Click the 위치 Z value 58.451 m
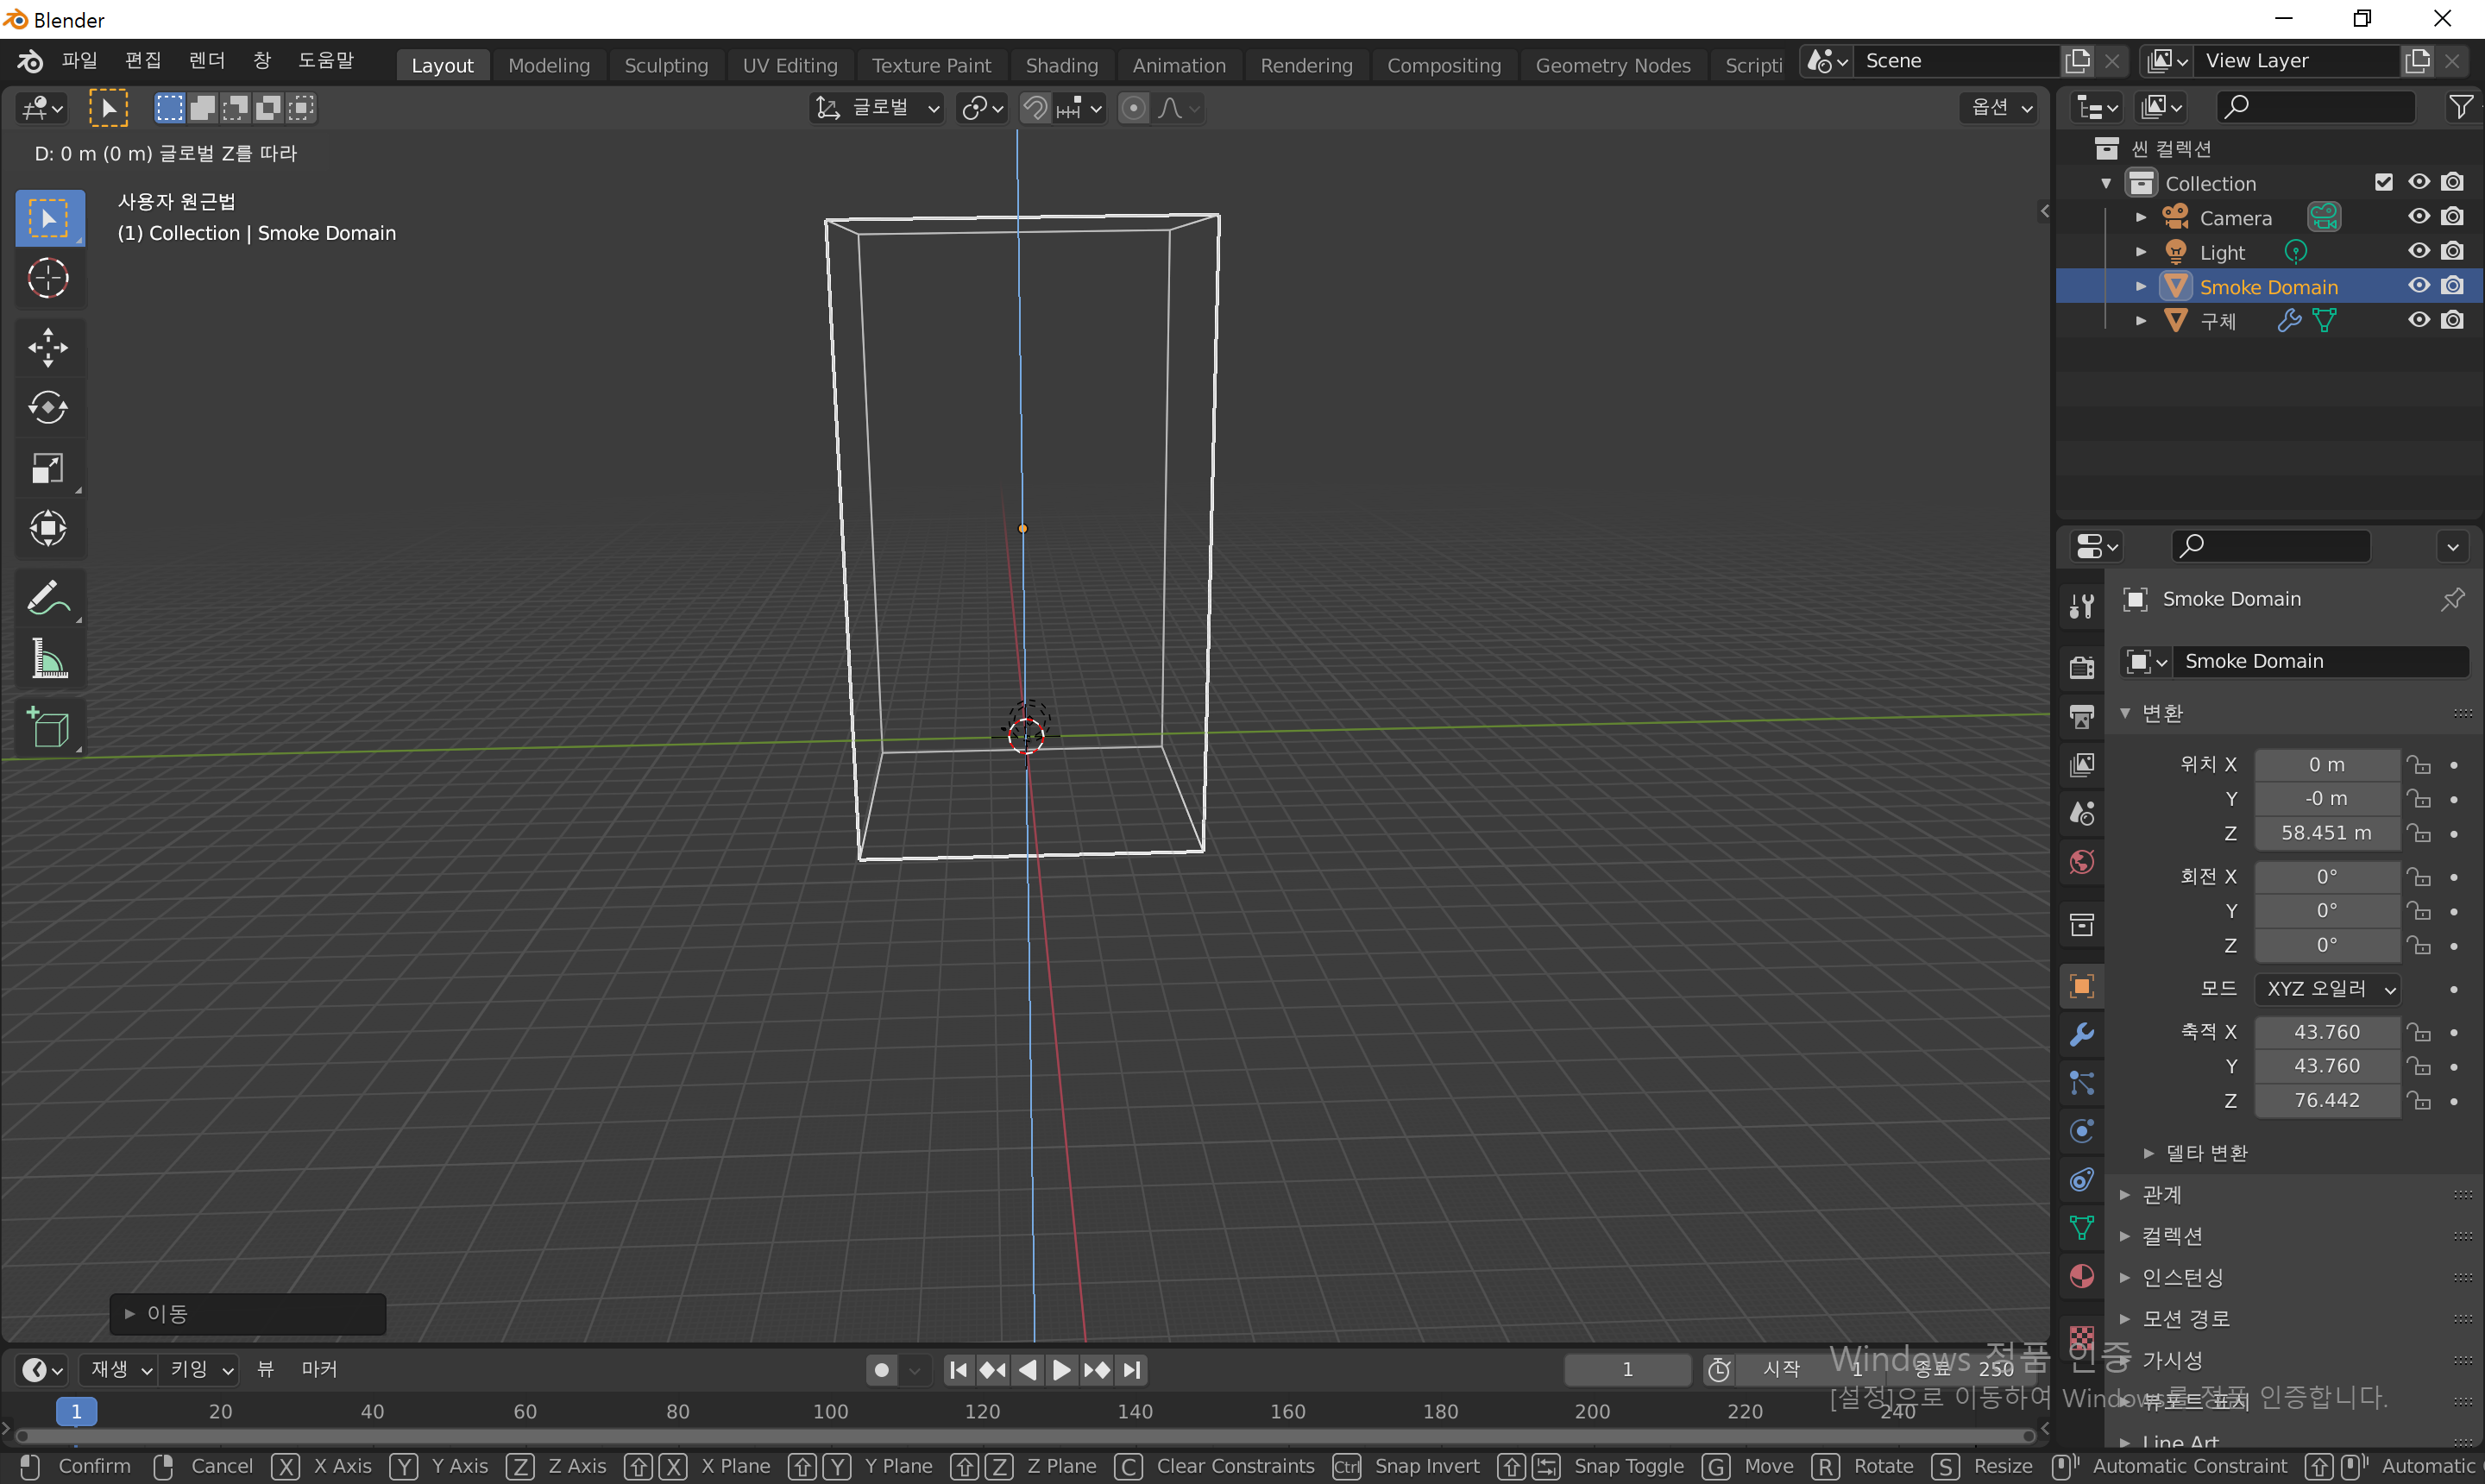 [x=2327, y=833]
